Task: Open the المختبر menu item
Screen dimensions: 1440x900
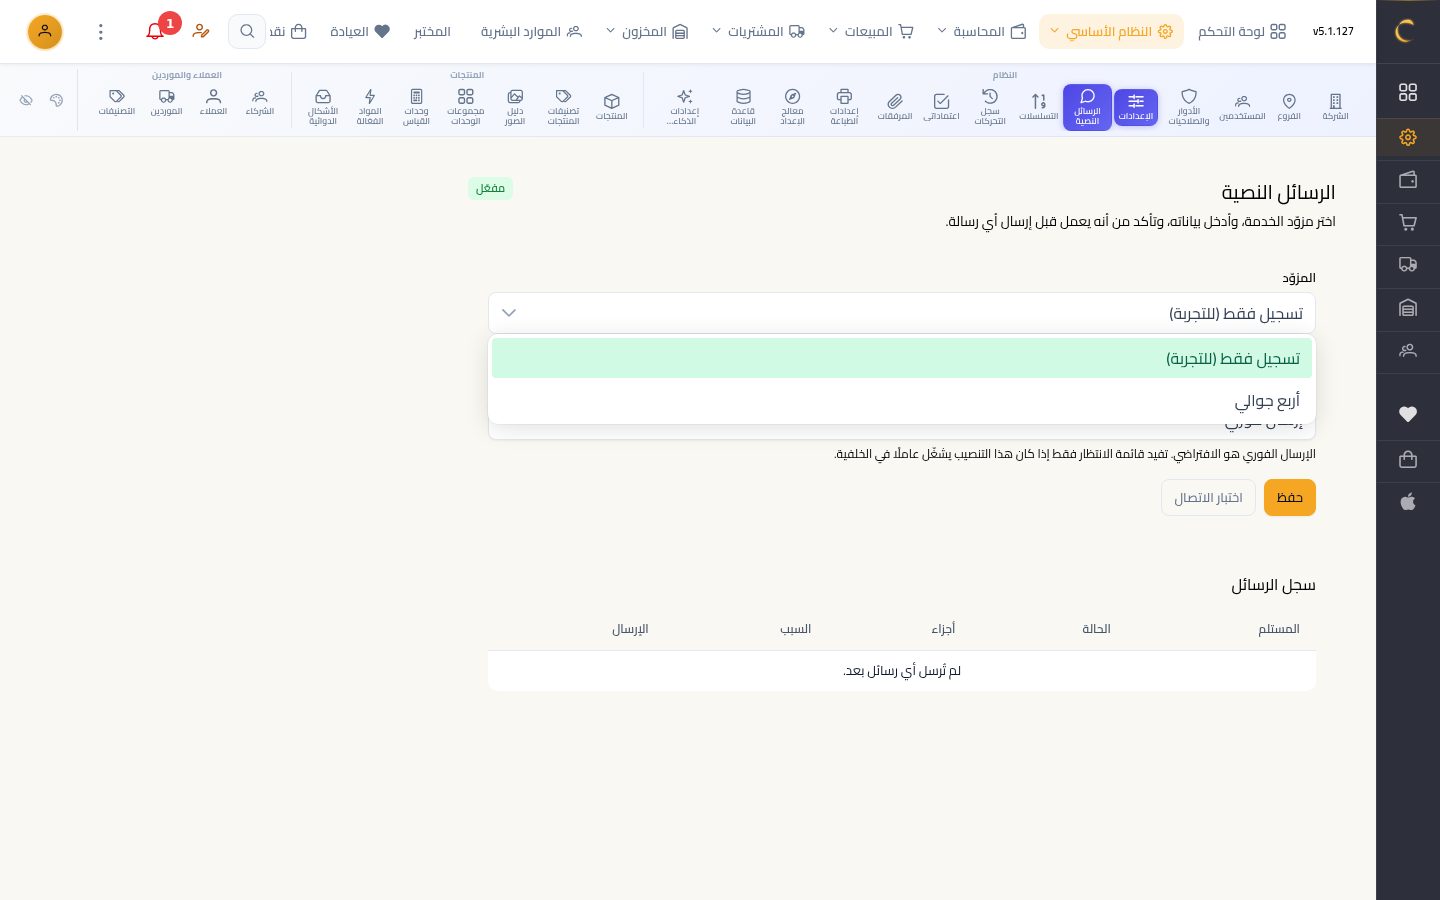Action: (432, 31)
